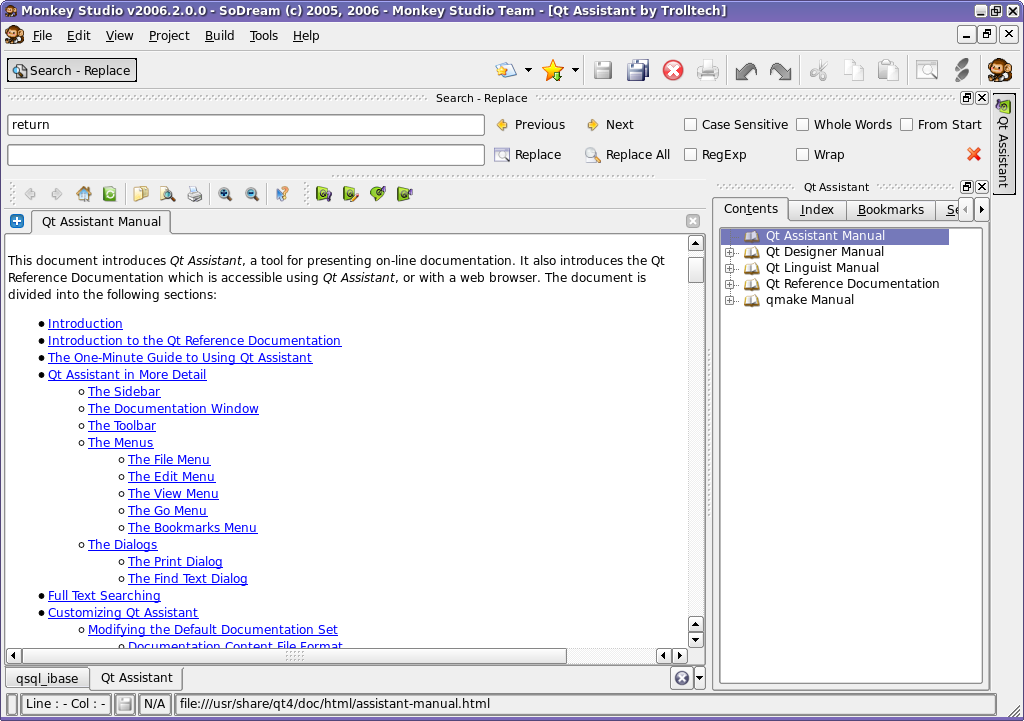This screenshot has height=721, width=1024.
Task: Click the horizontal scrollbar of the document
Action: (294, 656)
